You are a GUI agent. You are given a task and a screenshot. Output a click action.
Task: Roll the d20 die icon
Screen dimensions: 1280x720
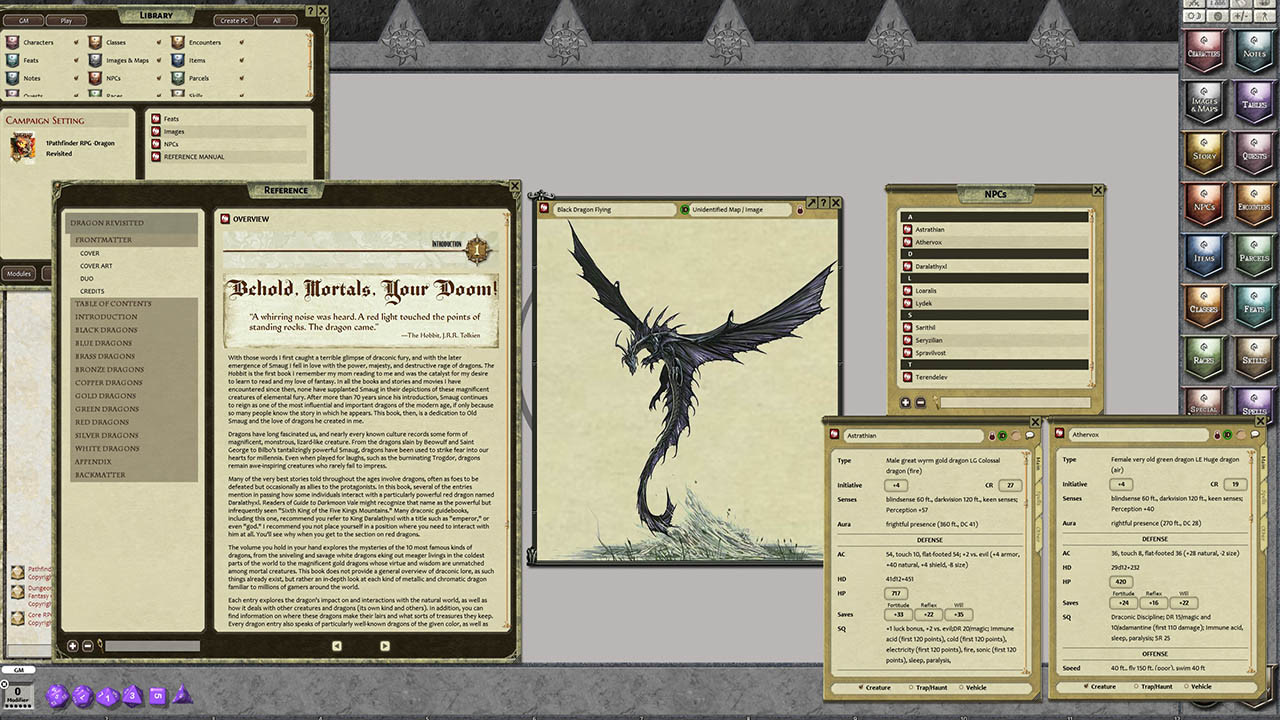click(x=57, y=696)
